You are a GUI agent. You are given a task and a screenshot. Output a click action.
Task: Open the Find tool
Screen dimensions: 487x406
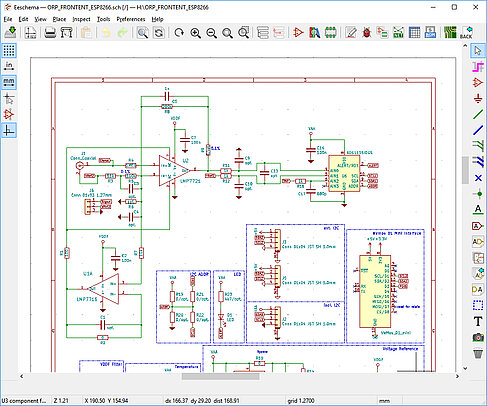coord(143,33)
